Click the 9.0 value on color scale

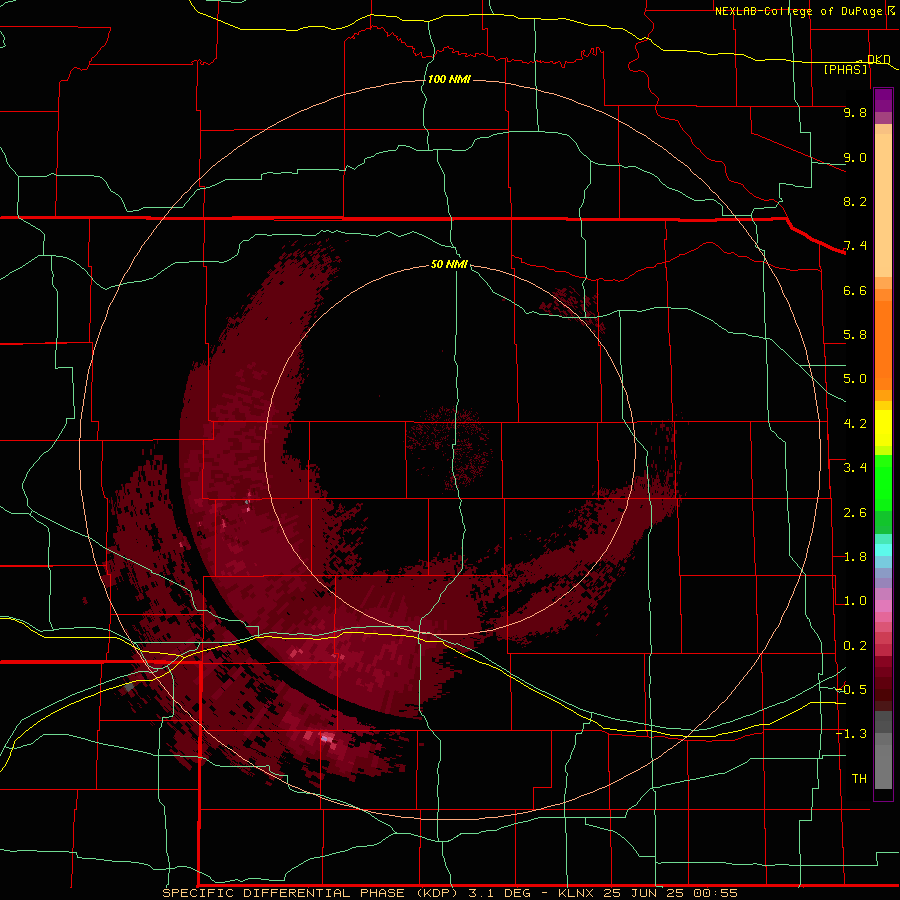[x=855, y=157]
